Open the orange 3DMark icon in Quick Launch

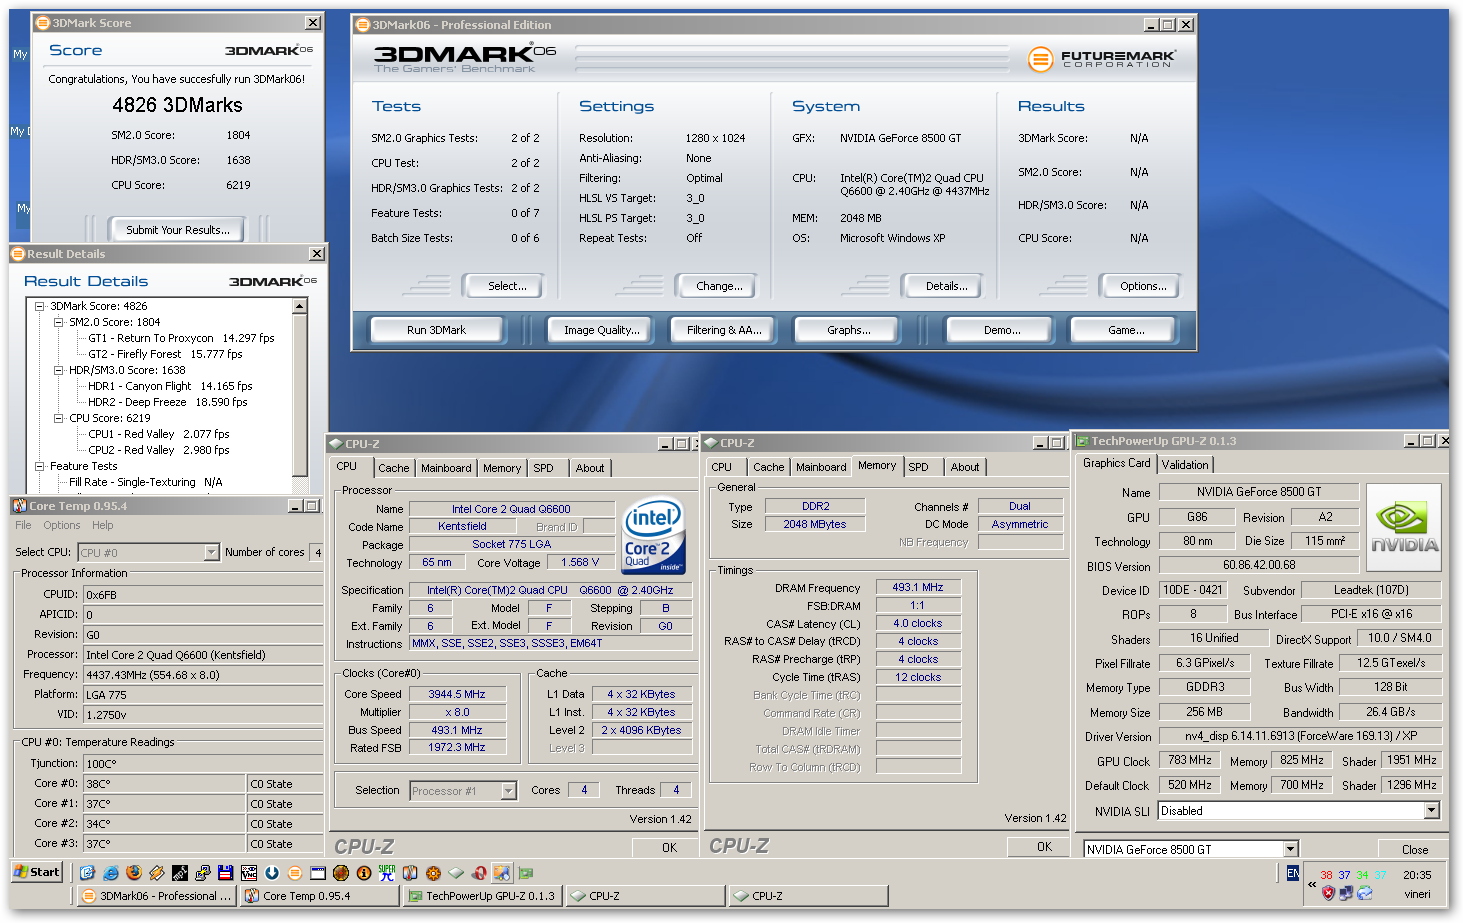pos(295,873)
